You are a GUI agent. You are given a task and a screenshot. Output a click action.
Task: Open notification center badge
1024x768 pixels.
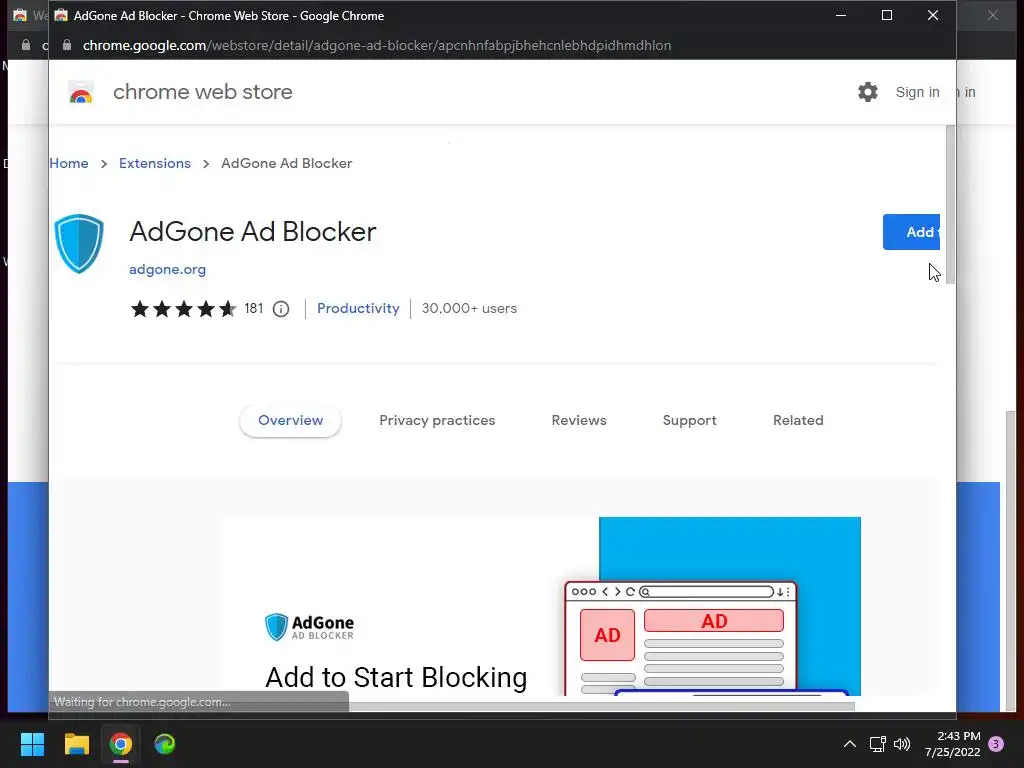coord(996,744)
